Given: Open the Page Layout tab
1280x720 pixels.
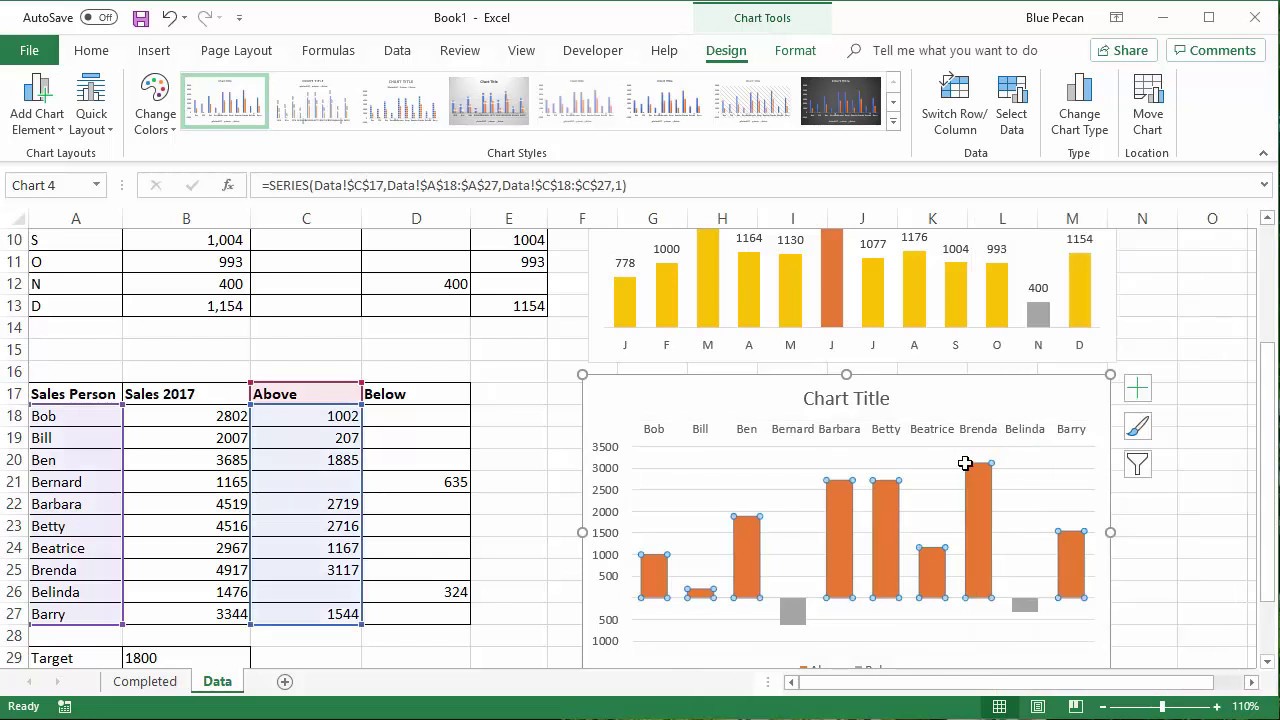Looking at the screenshot, I should coord(236,50).
